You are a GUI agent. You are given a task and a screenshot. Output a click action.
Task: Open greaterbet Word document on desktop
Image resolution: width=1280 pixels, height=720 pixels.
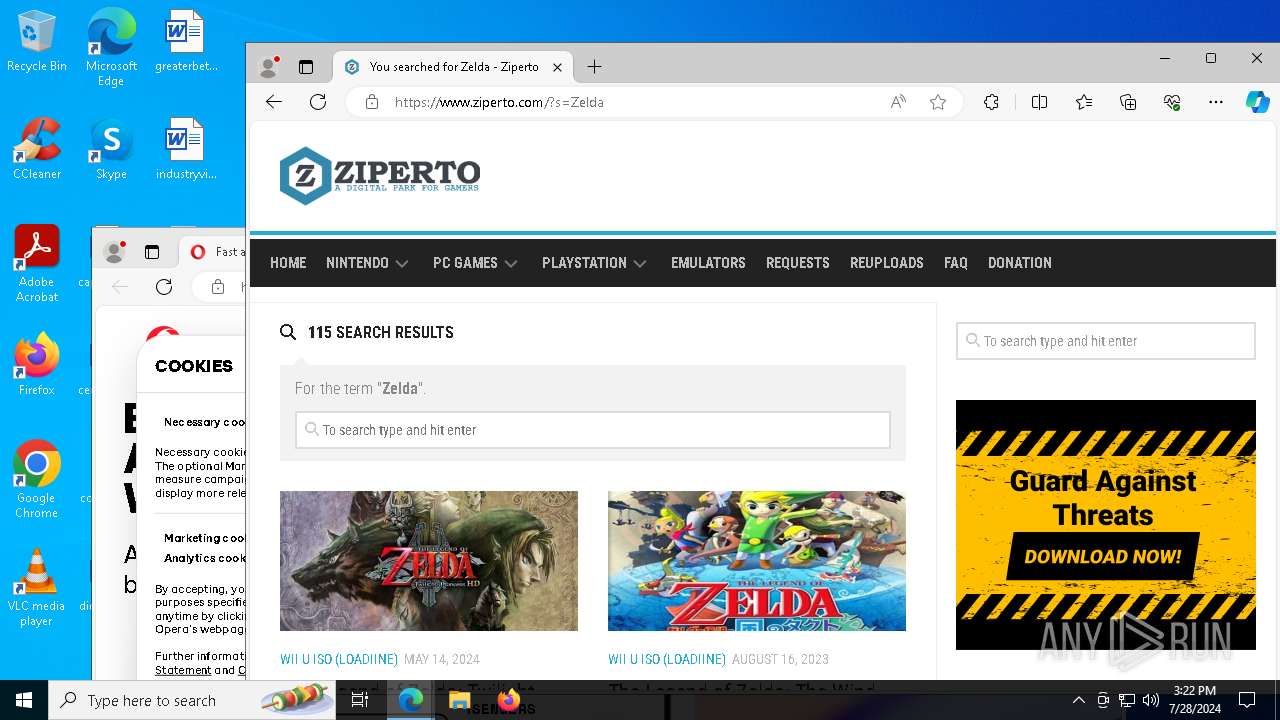pyautogui.click(x=186, y=42)
